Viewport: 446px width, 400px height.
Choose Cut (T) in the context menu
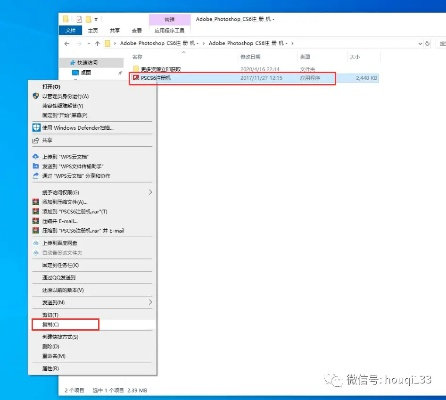click(50, 315)
